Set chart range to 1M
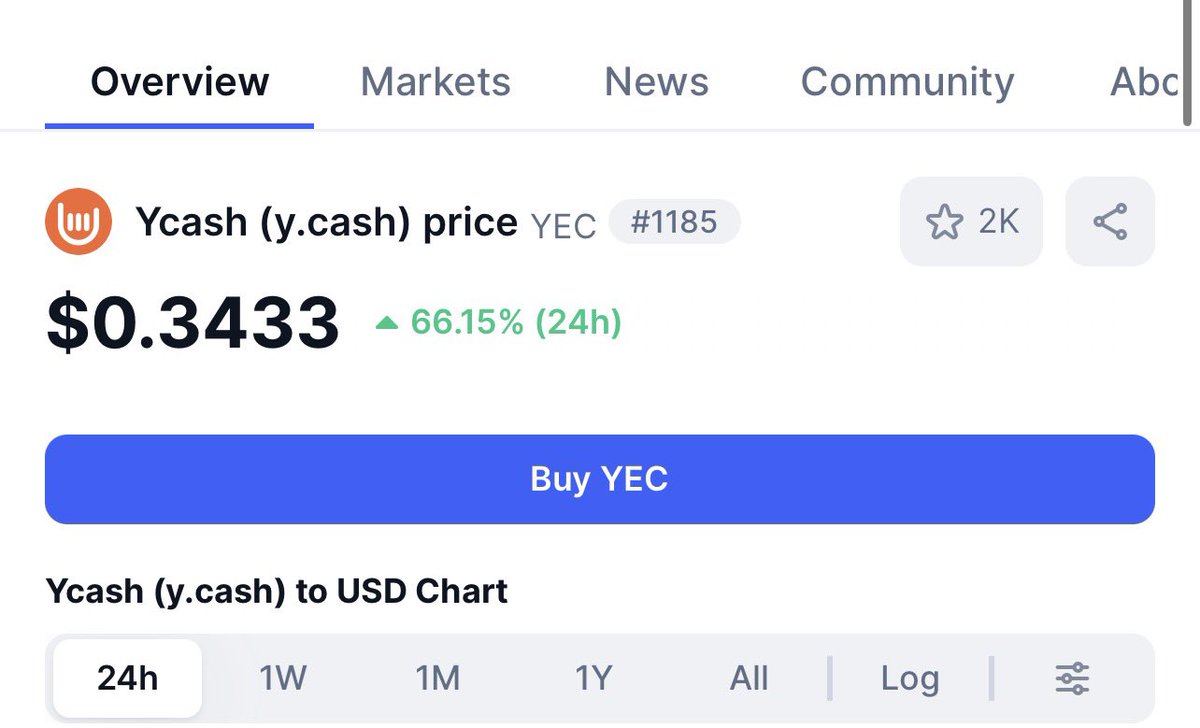 coord(438,679)
